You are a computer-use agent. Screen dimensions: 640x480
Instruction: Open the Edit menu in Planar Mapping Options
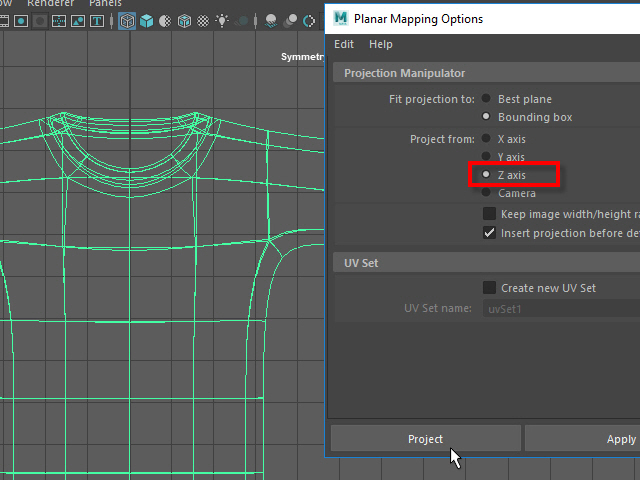coord(344,44)
